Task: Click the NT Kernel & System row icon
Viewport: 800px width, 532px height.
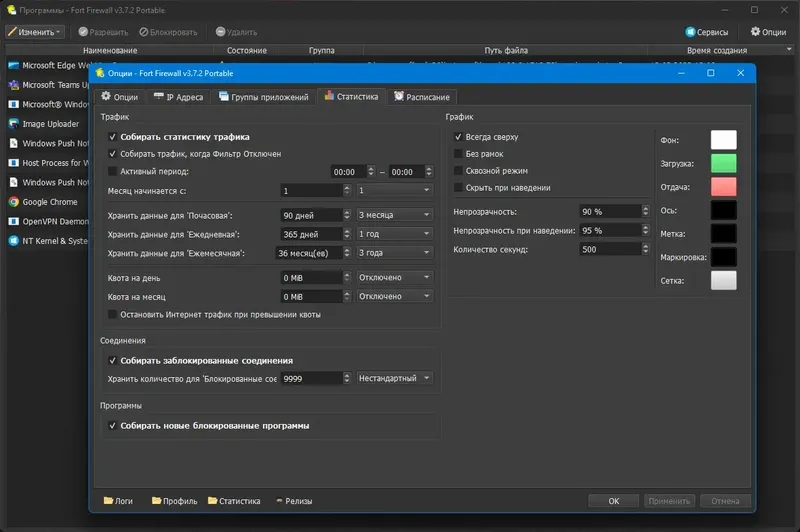Action: (14, 241)
